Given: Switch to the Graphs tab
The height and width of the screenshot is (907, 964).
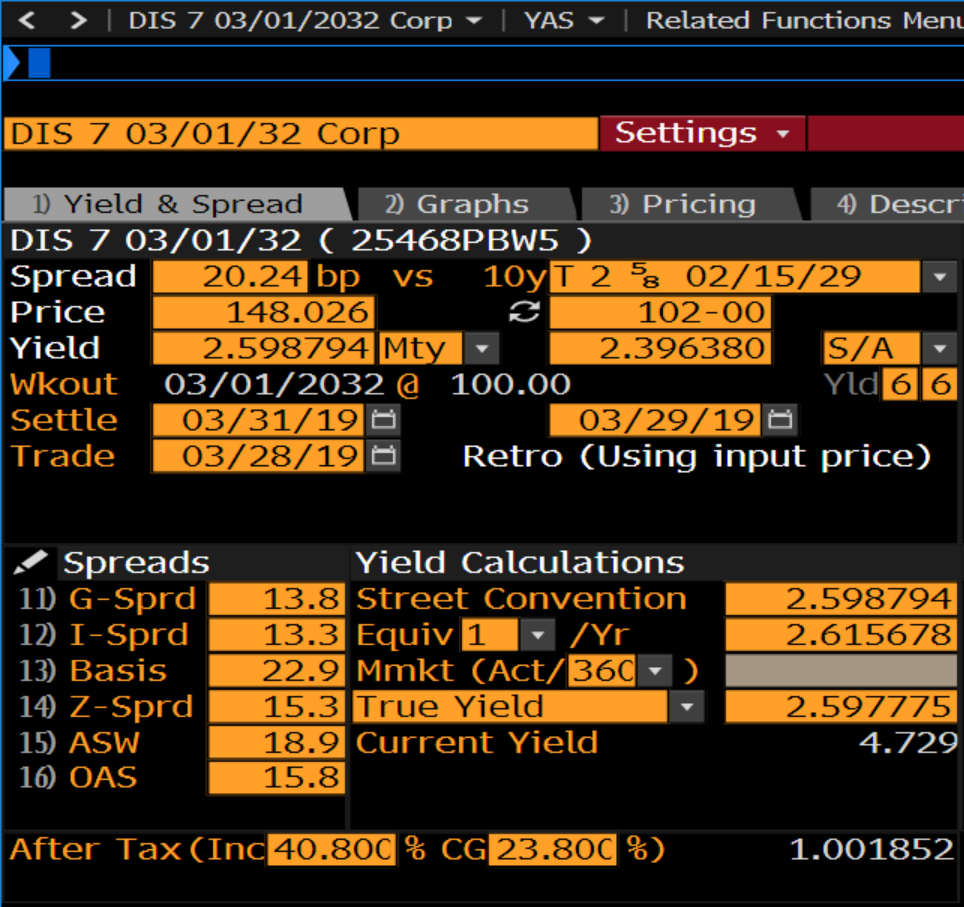Looking at the screenshot, I should point(465,204).
